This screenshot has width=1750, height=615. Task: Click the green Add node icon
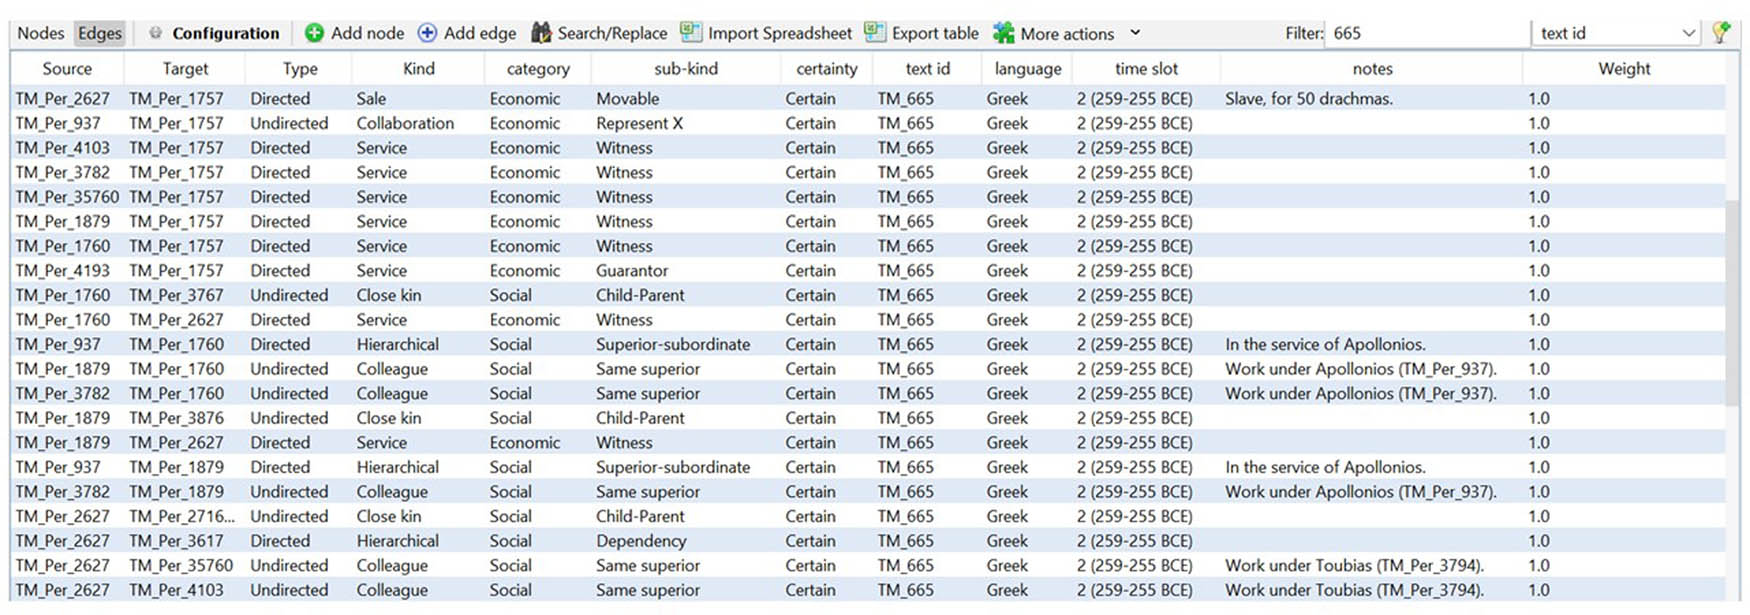(x=314, y=33)
